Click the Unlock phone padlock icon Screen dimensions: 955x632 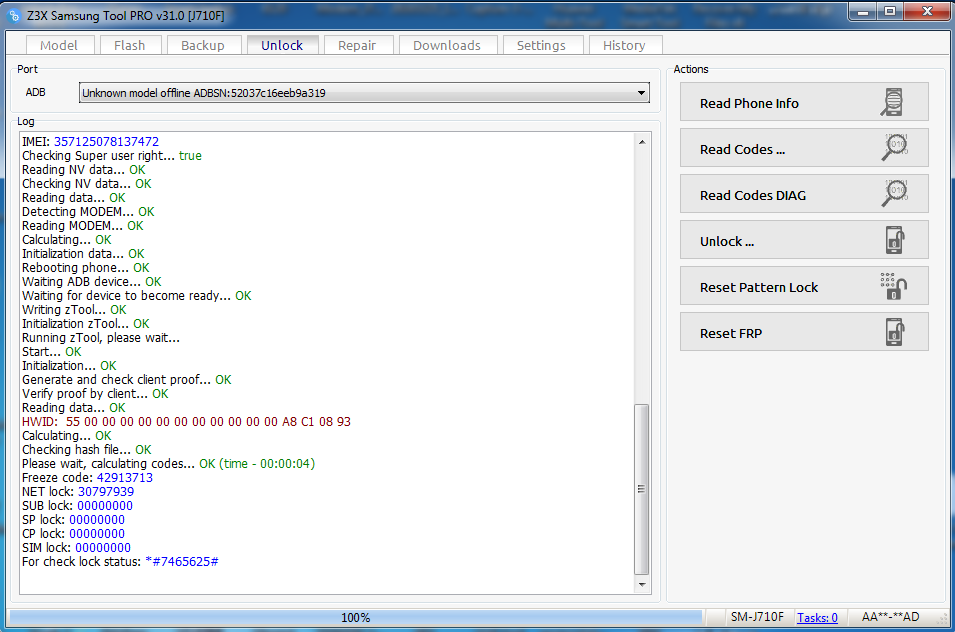coord(894,240)
